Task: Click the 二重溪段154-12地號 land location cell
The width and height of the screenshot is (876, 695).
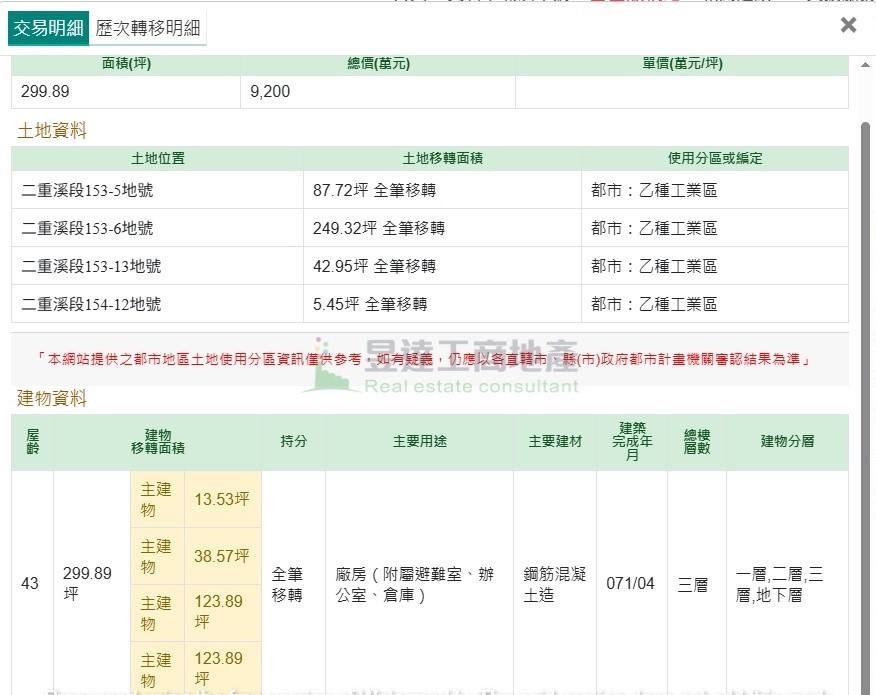Action: [91, 304]
